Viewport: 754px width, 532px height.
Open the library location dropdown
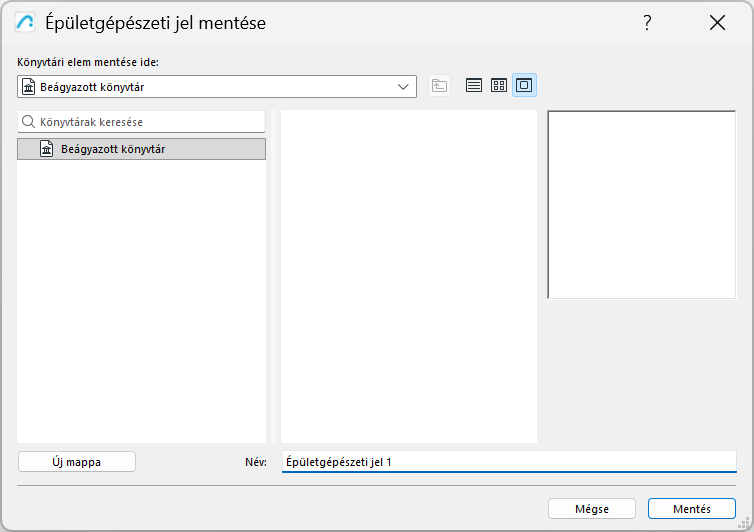coord(404,87)
